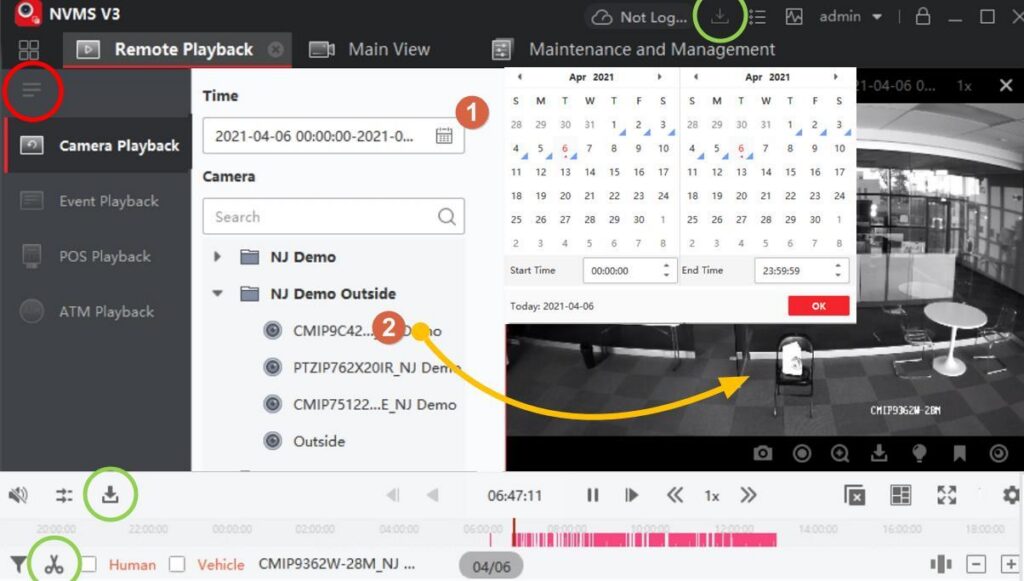Close all playback windows icon
Viewport: 1024px width, 581px height.
(854, 495)
